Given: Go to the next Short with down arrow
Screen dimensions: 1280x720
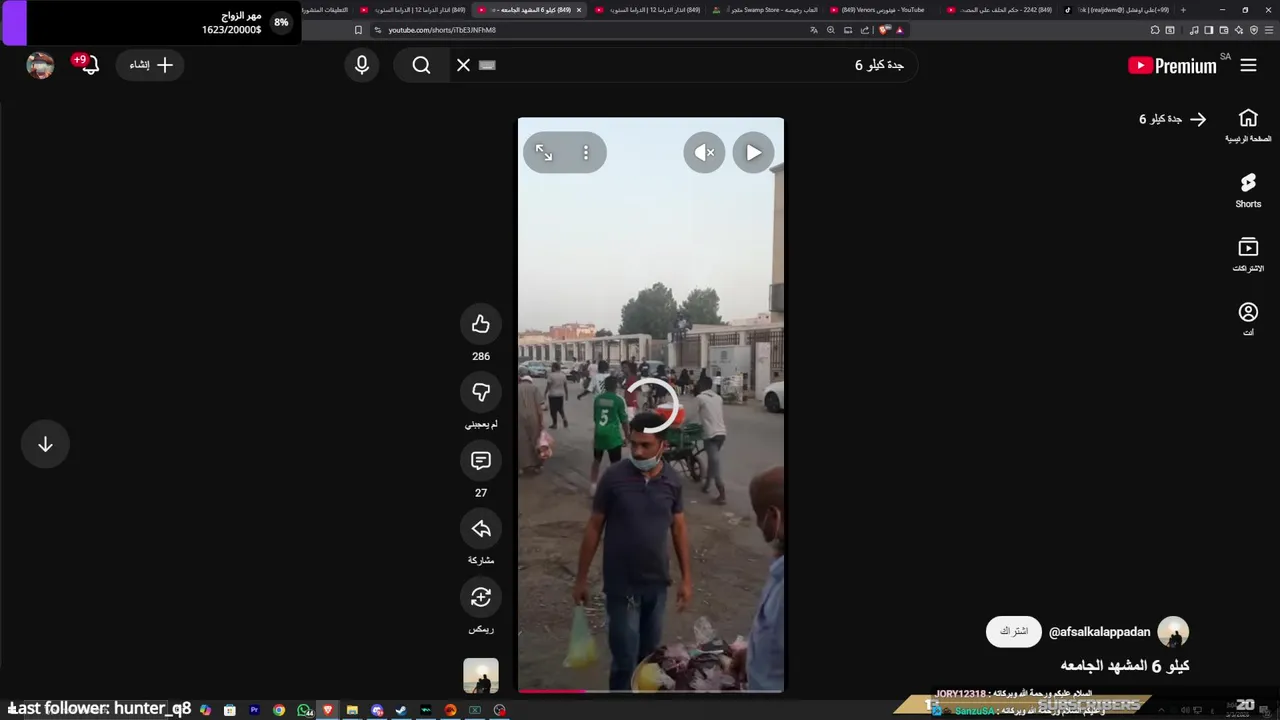Looking at the screenshot, I should pos(45,445).
